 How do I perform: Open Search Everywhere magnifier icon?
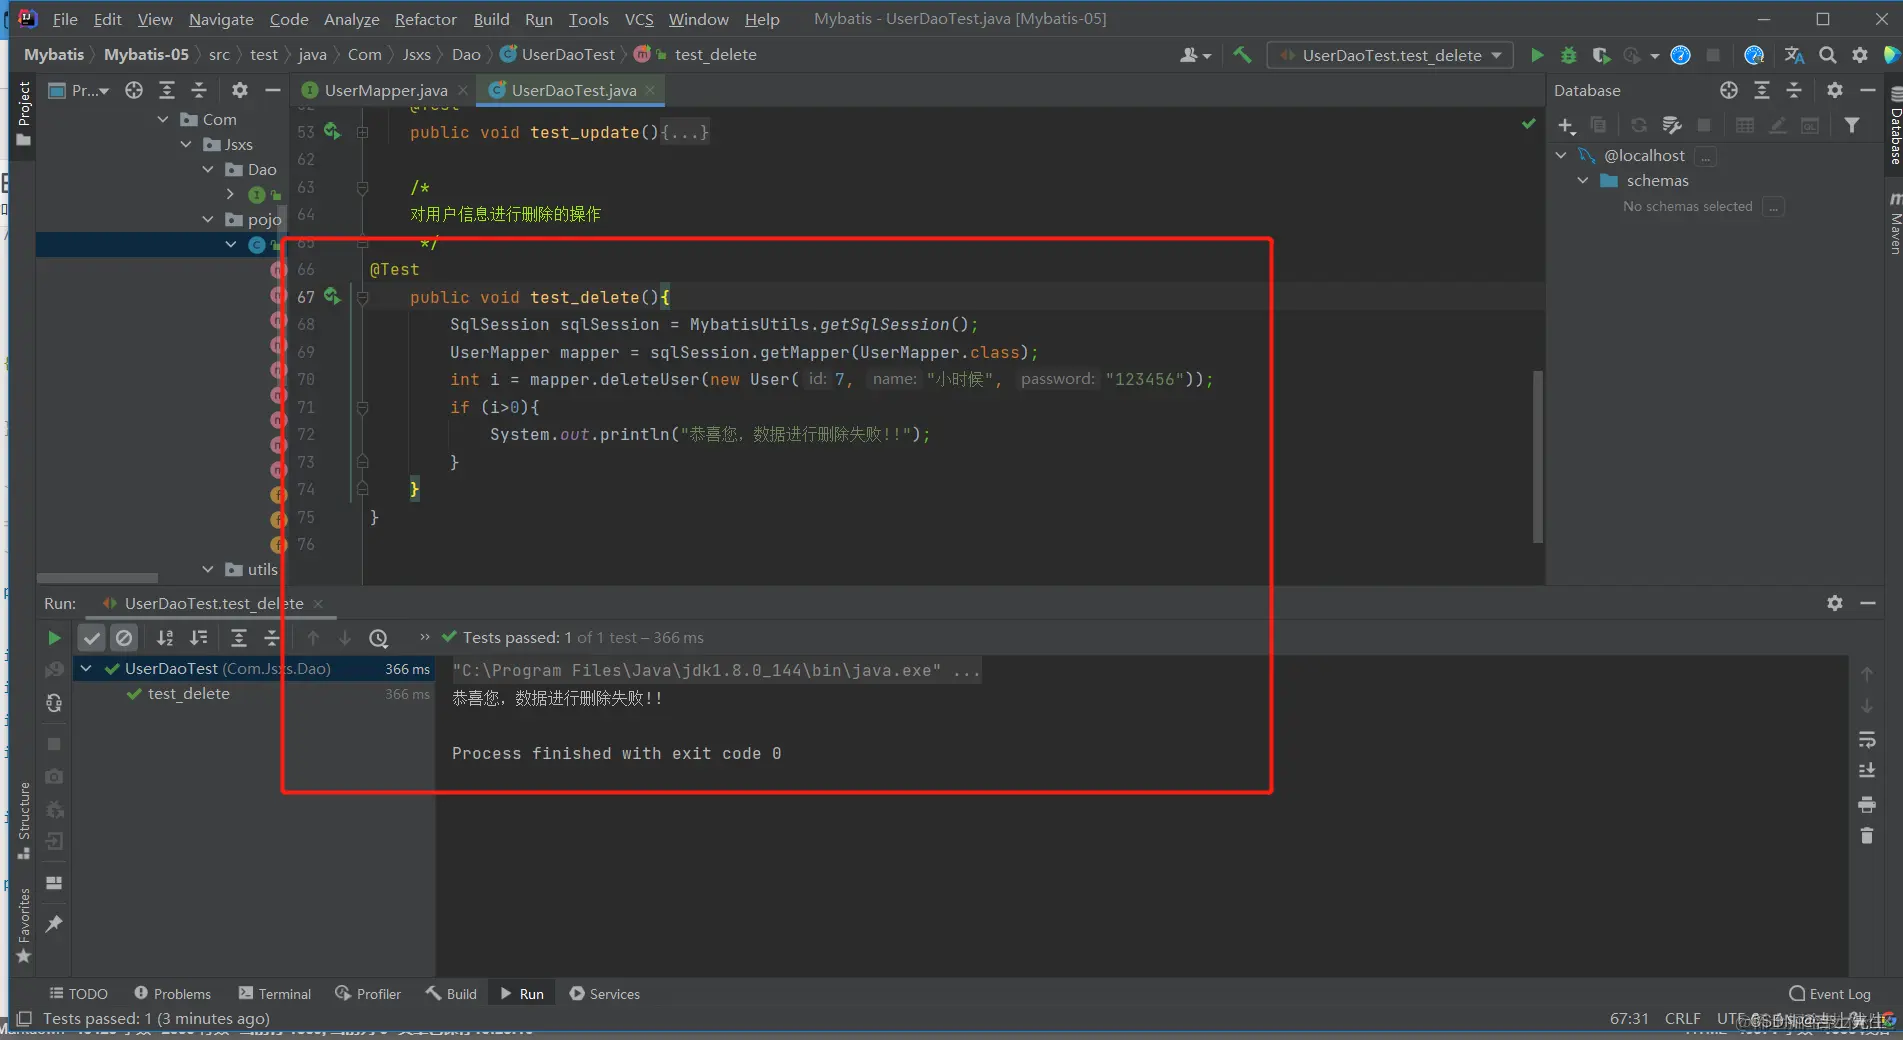(x=1827, y=55)
